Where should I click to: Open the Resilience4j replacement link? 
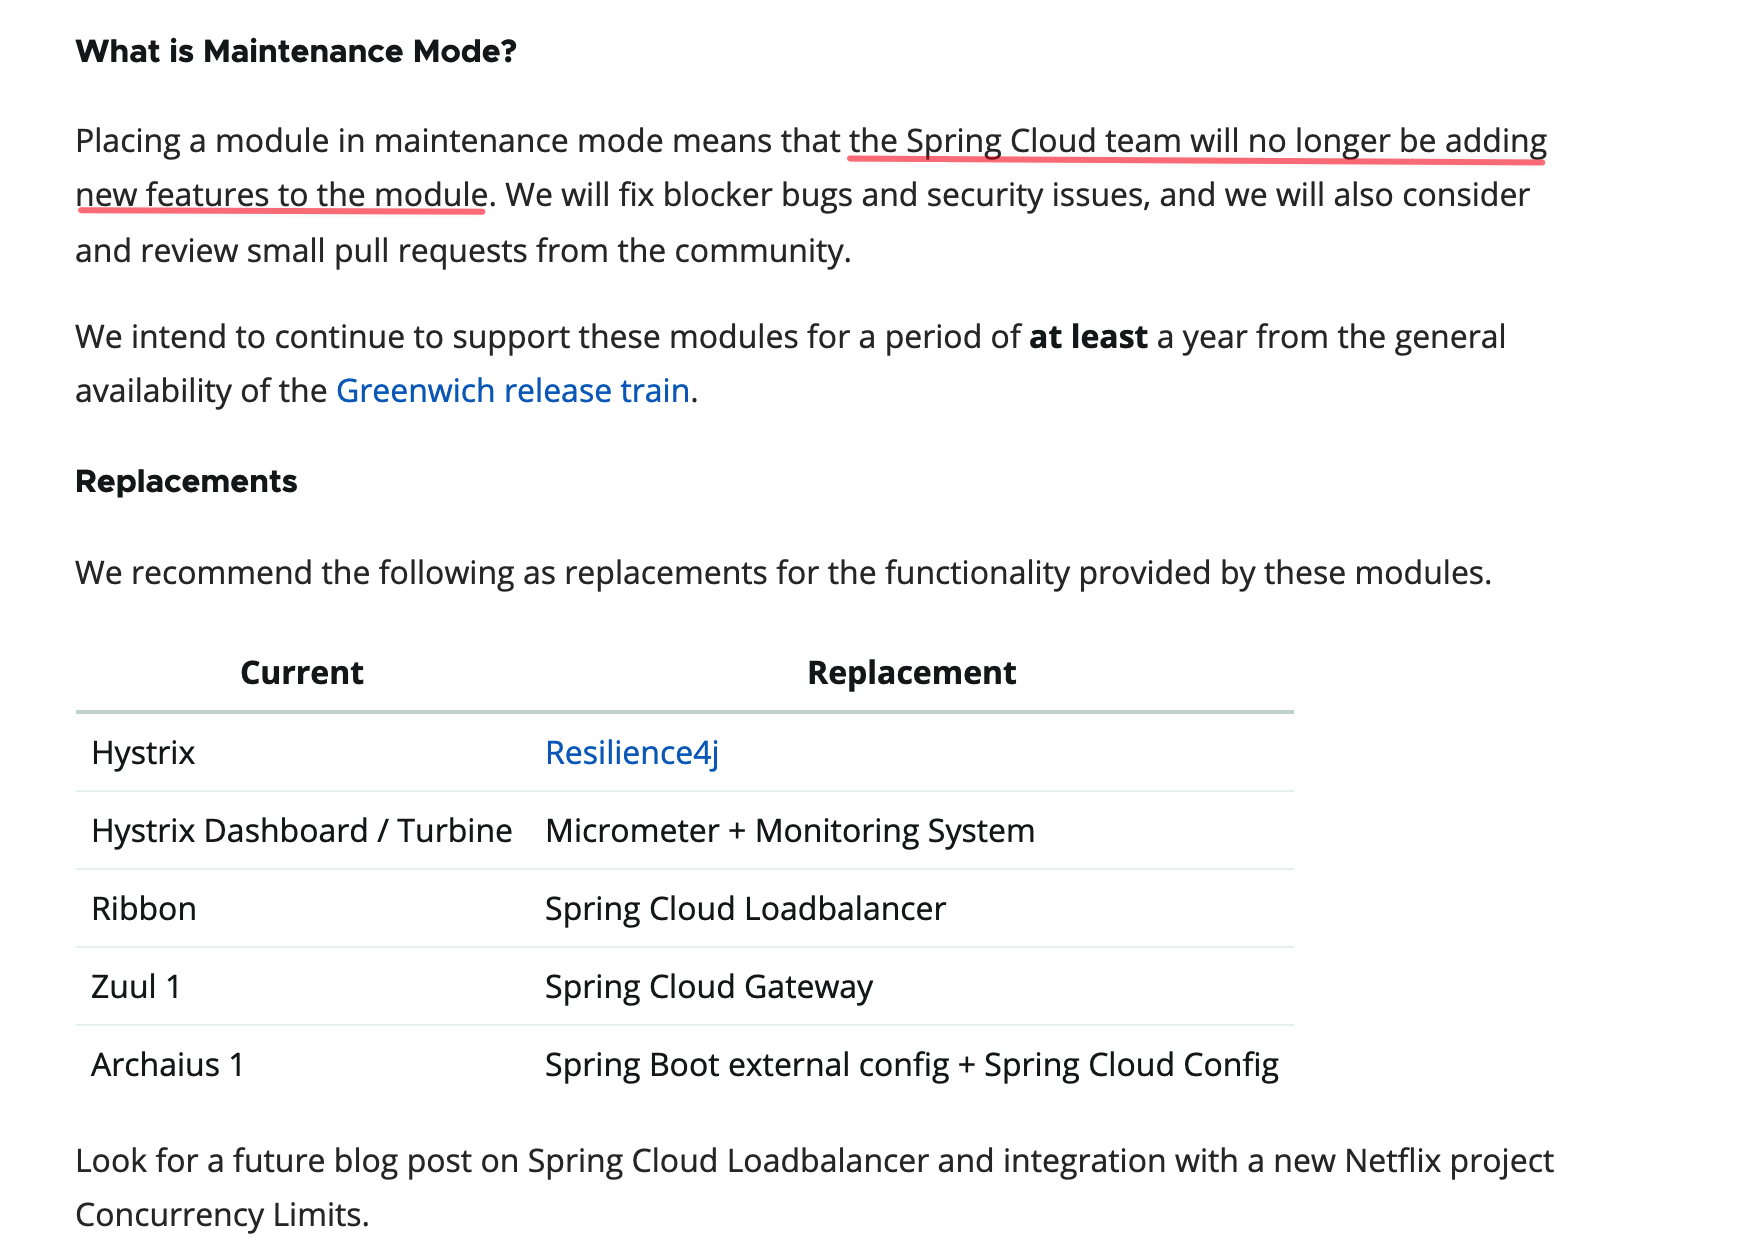(632, 753)
